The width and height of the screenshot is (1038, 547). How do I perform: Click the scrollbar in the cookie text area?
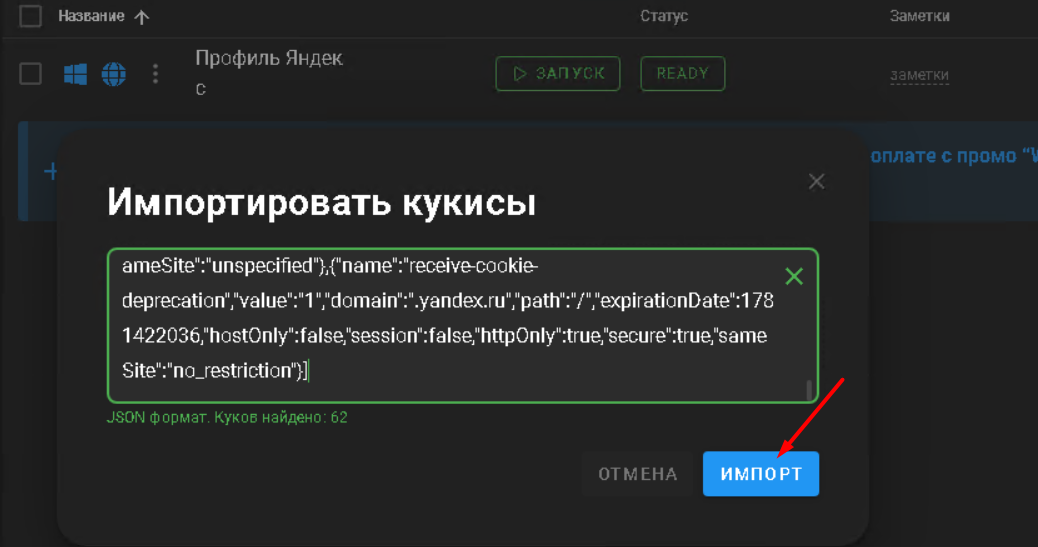[809, 388]
